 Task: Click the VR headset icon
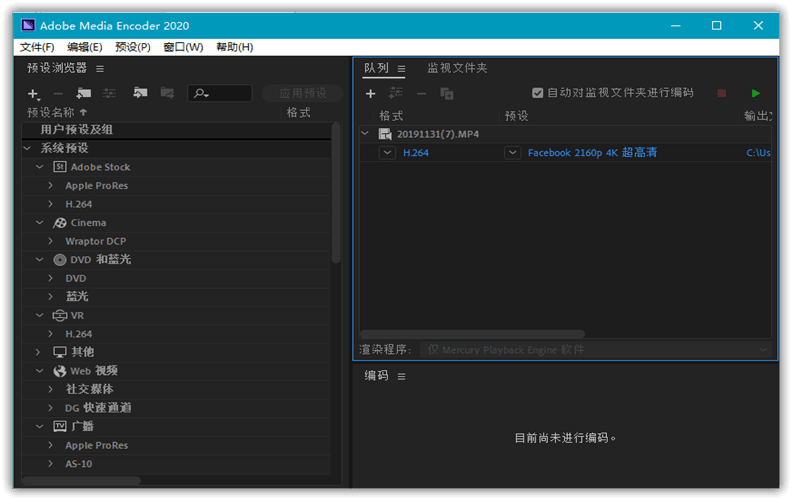click(60, 316)
